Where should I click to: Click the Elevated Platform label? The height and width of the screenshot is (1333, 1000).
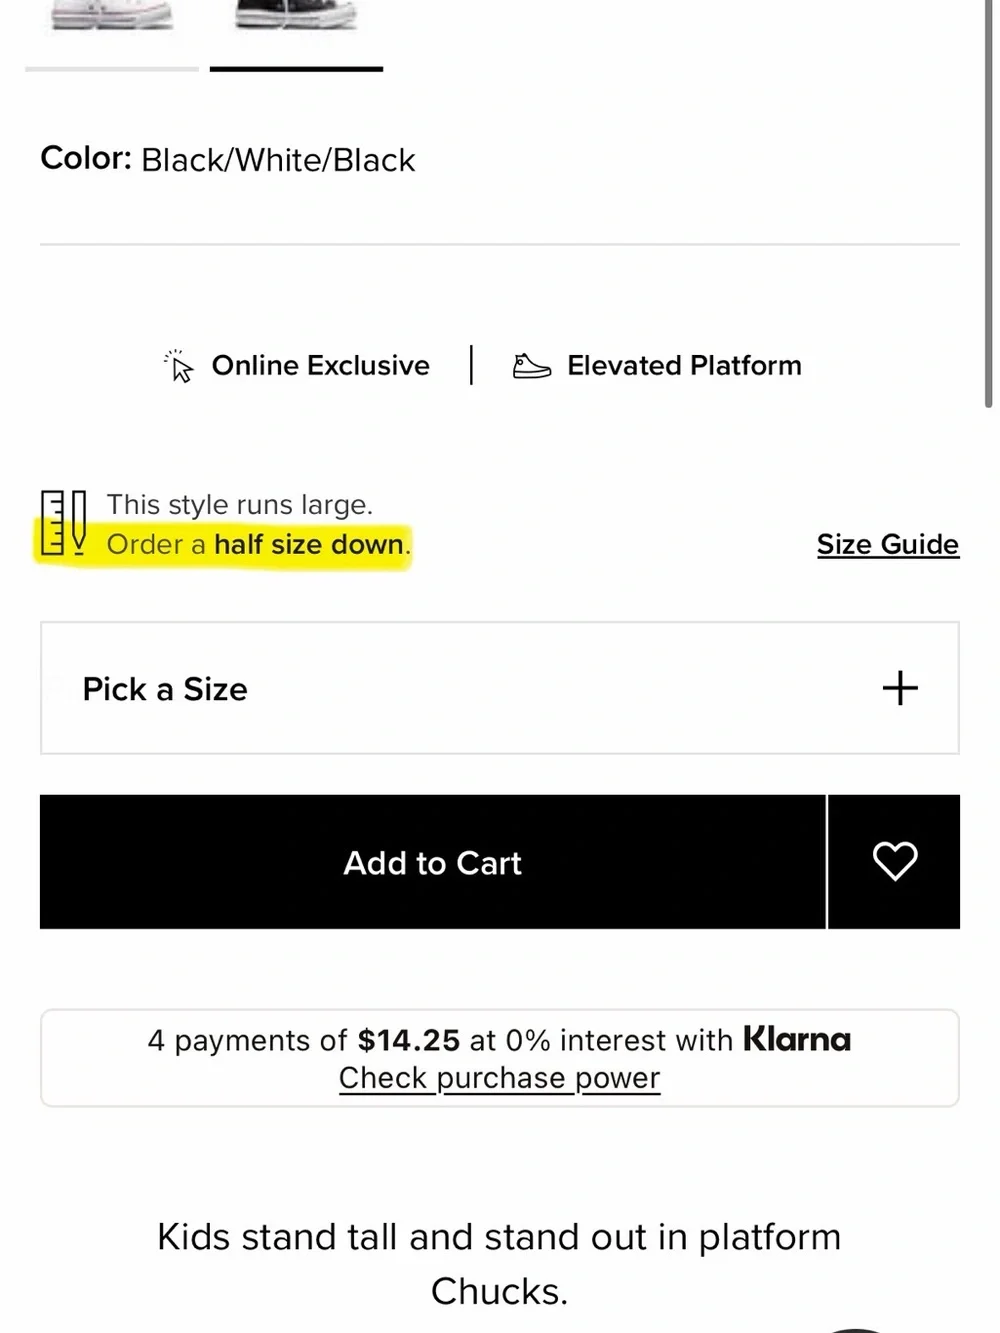685,366
